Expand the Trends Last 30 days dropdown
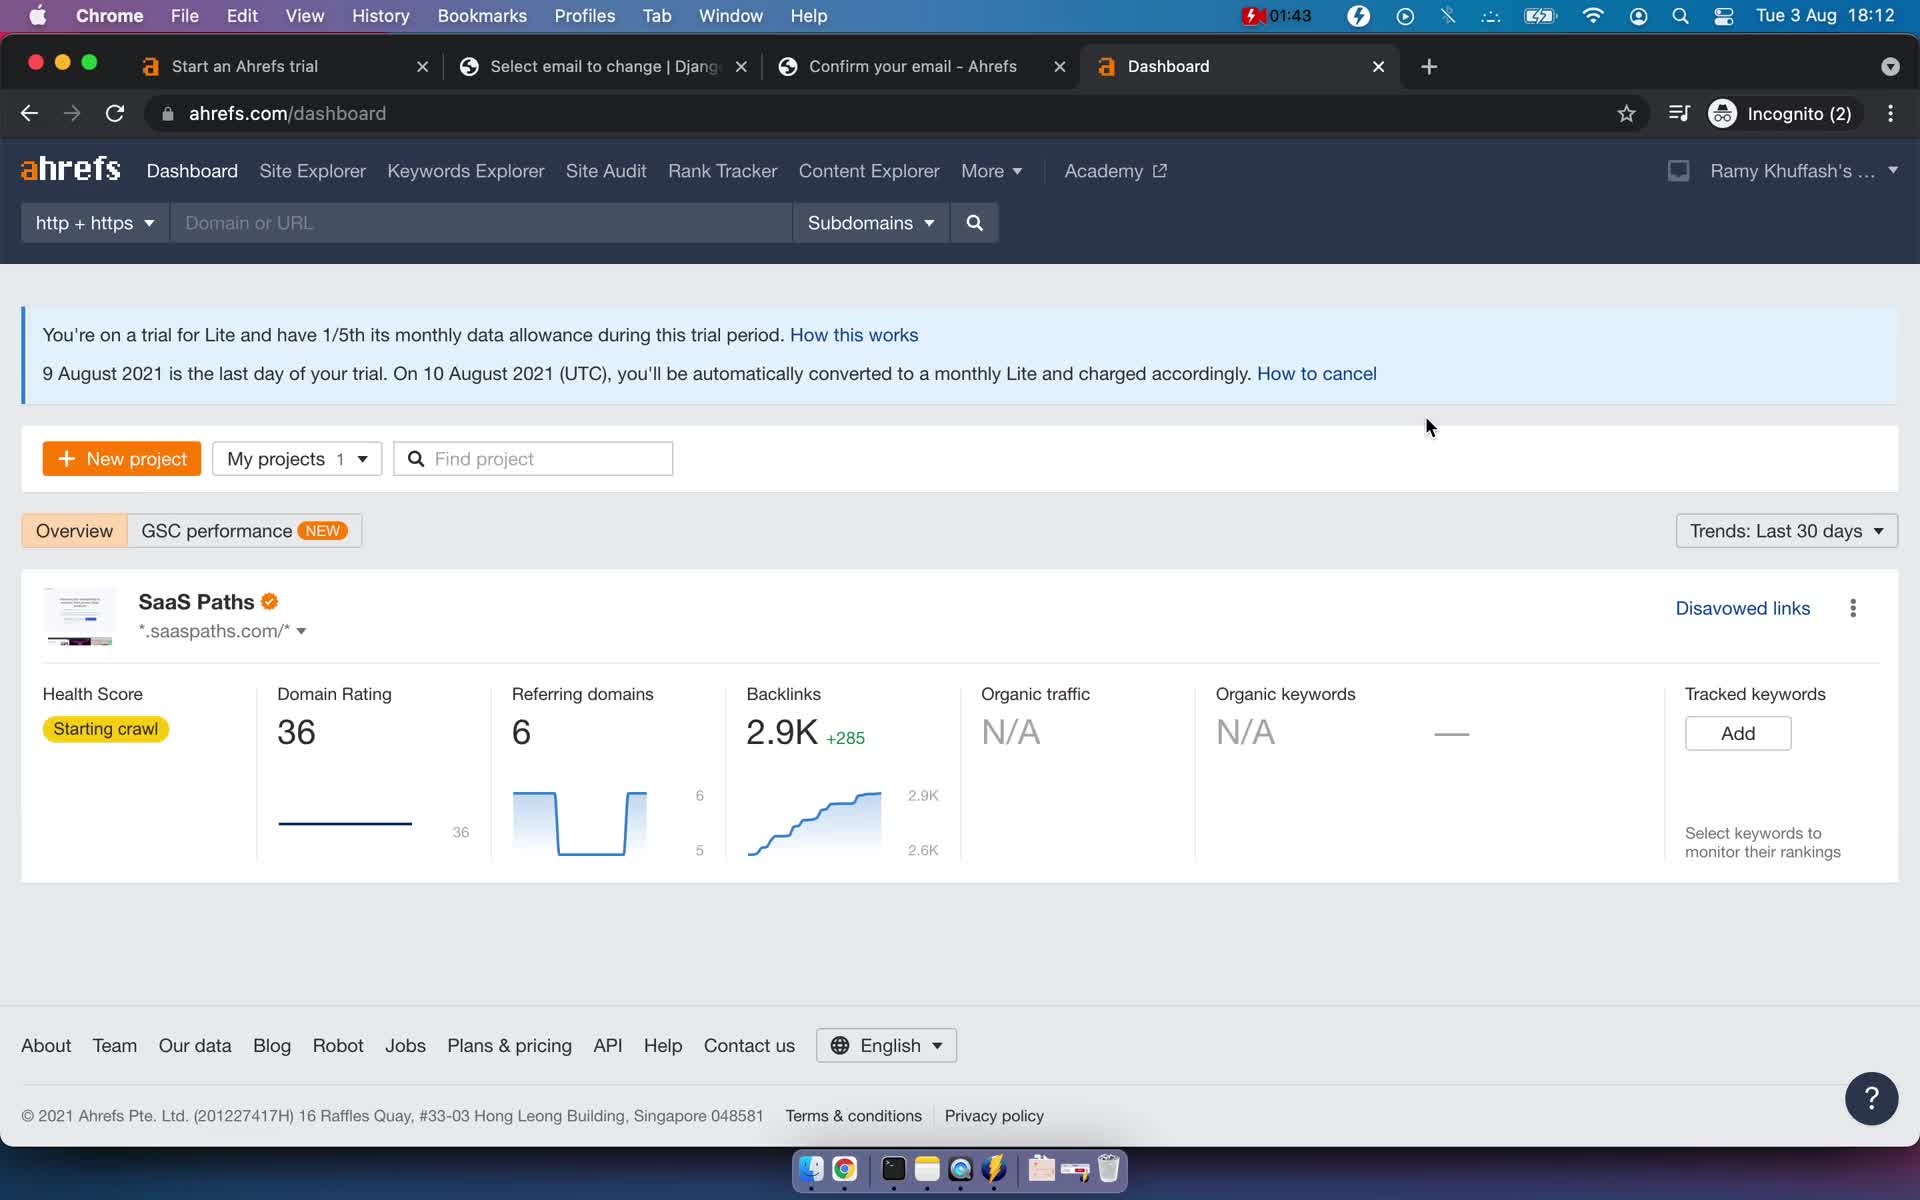Image resolution: width=1920 pixels, height=1200 pixels. (1786, 529)
